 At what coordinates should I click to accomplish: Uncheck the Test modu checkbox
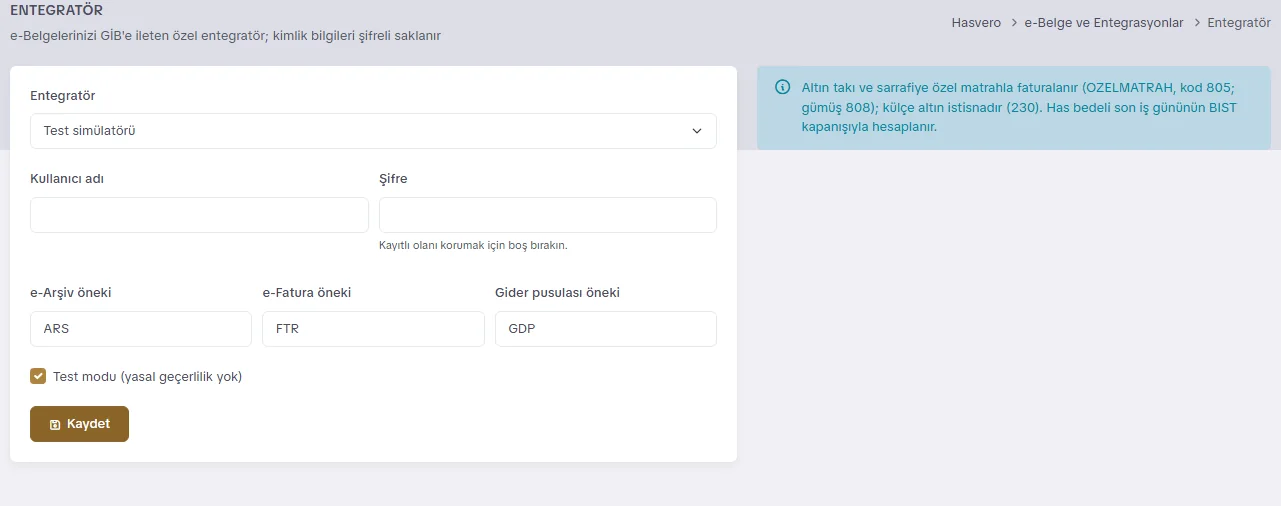(38, 377)
